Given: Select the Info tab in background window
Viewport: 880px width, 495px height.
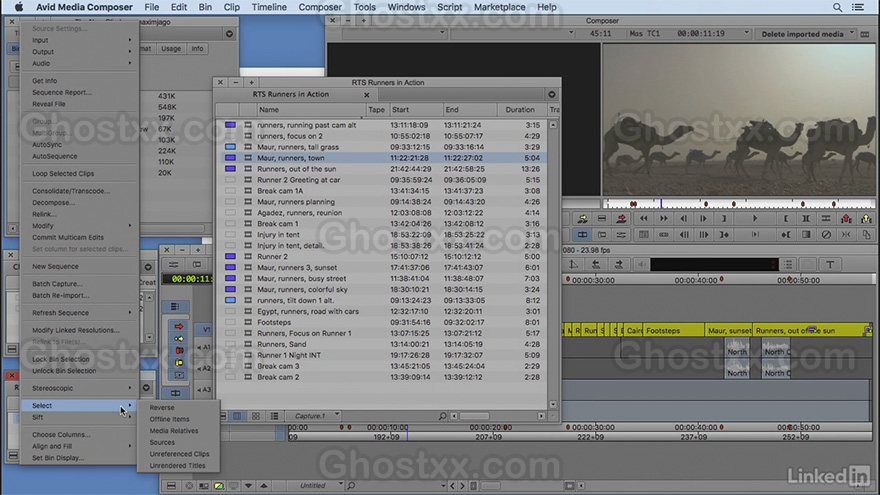Looking at the screenshot, I should click(x=197, y=49).
